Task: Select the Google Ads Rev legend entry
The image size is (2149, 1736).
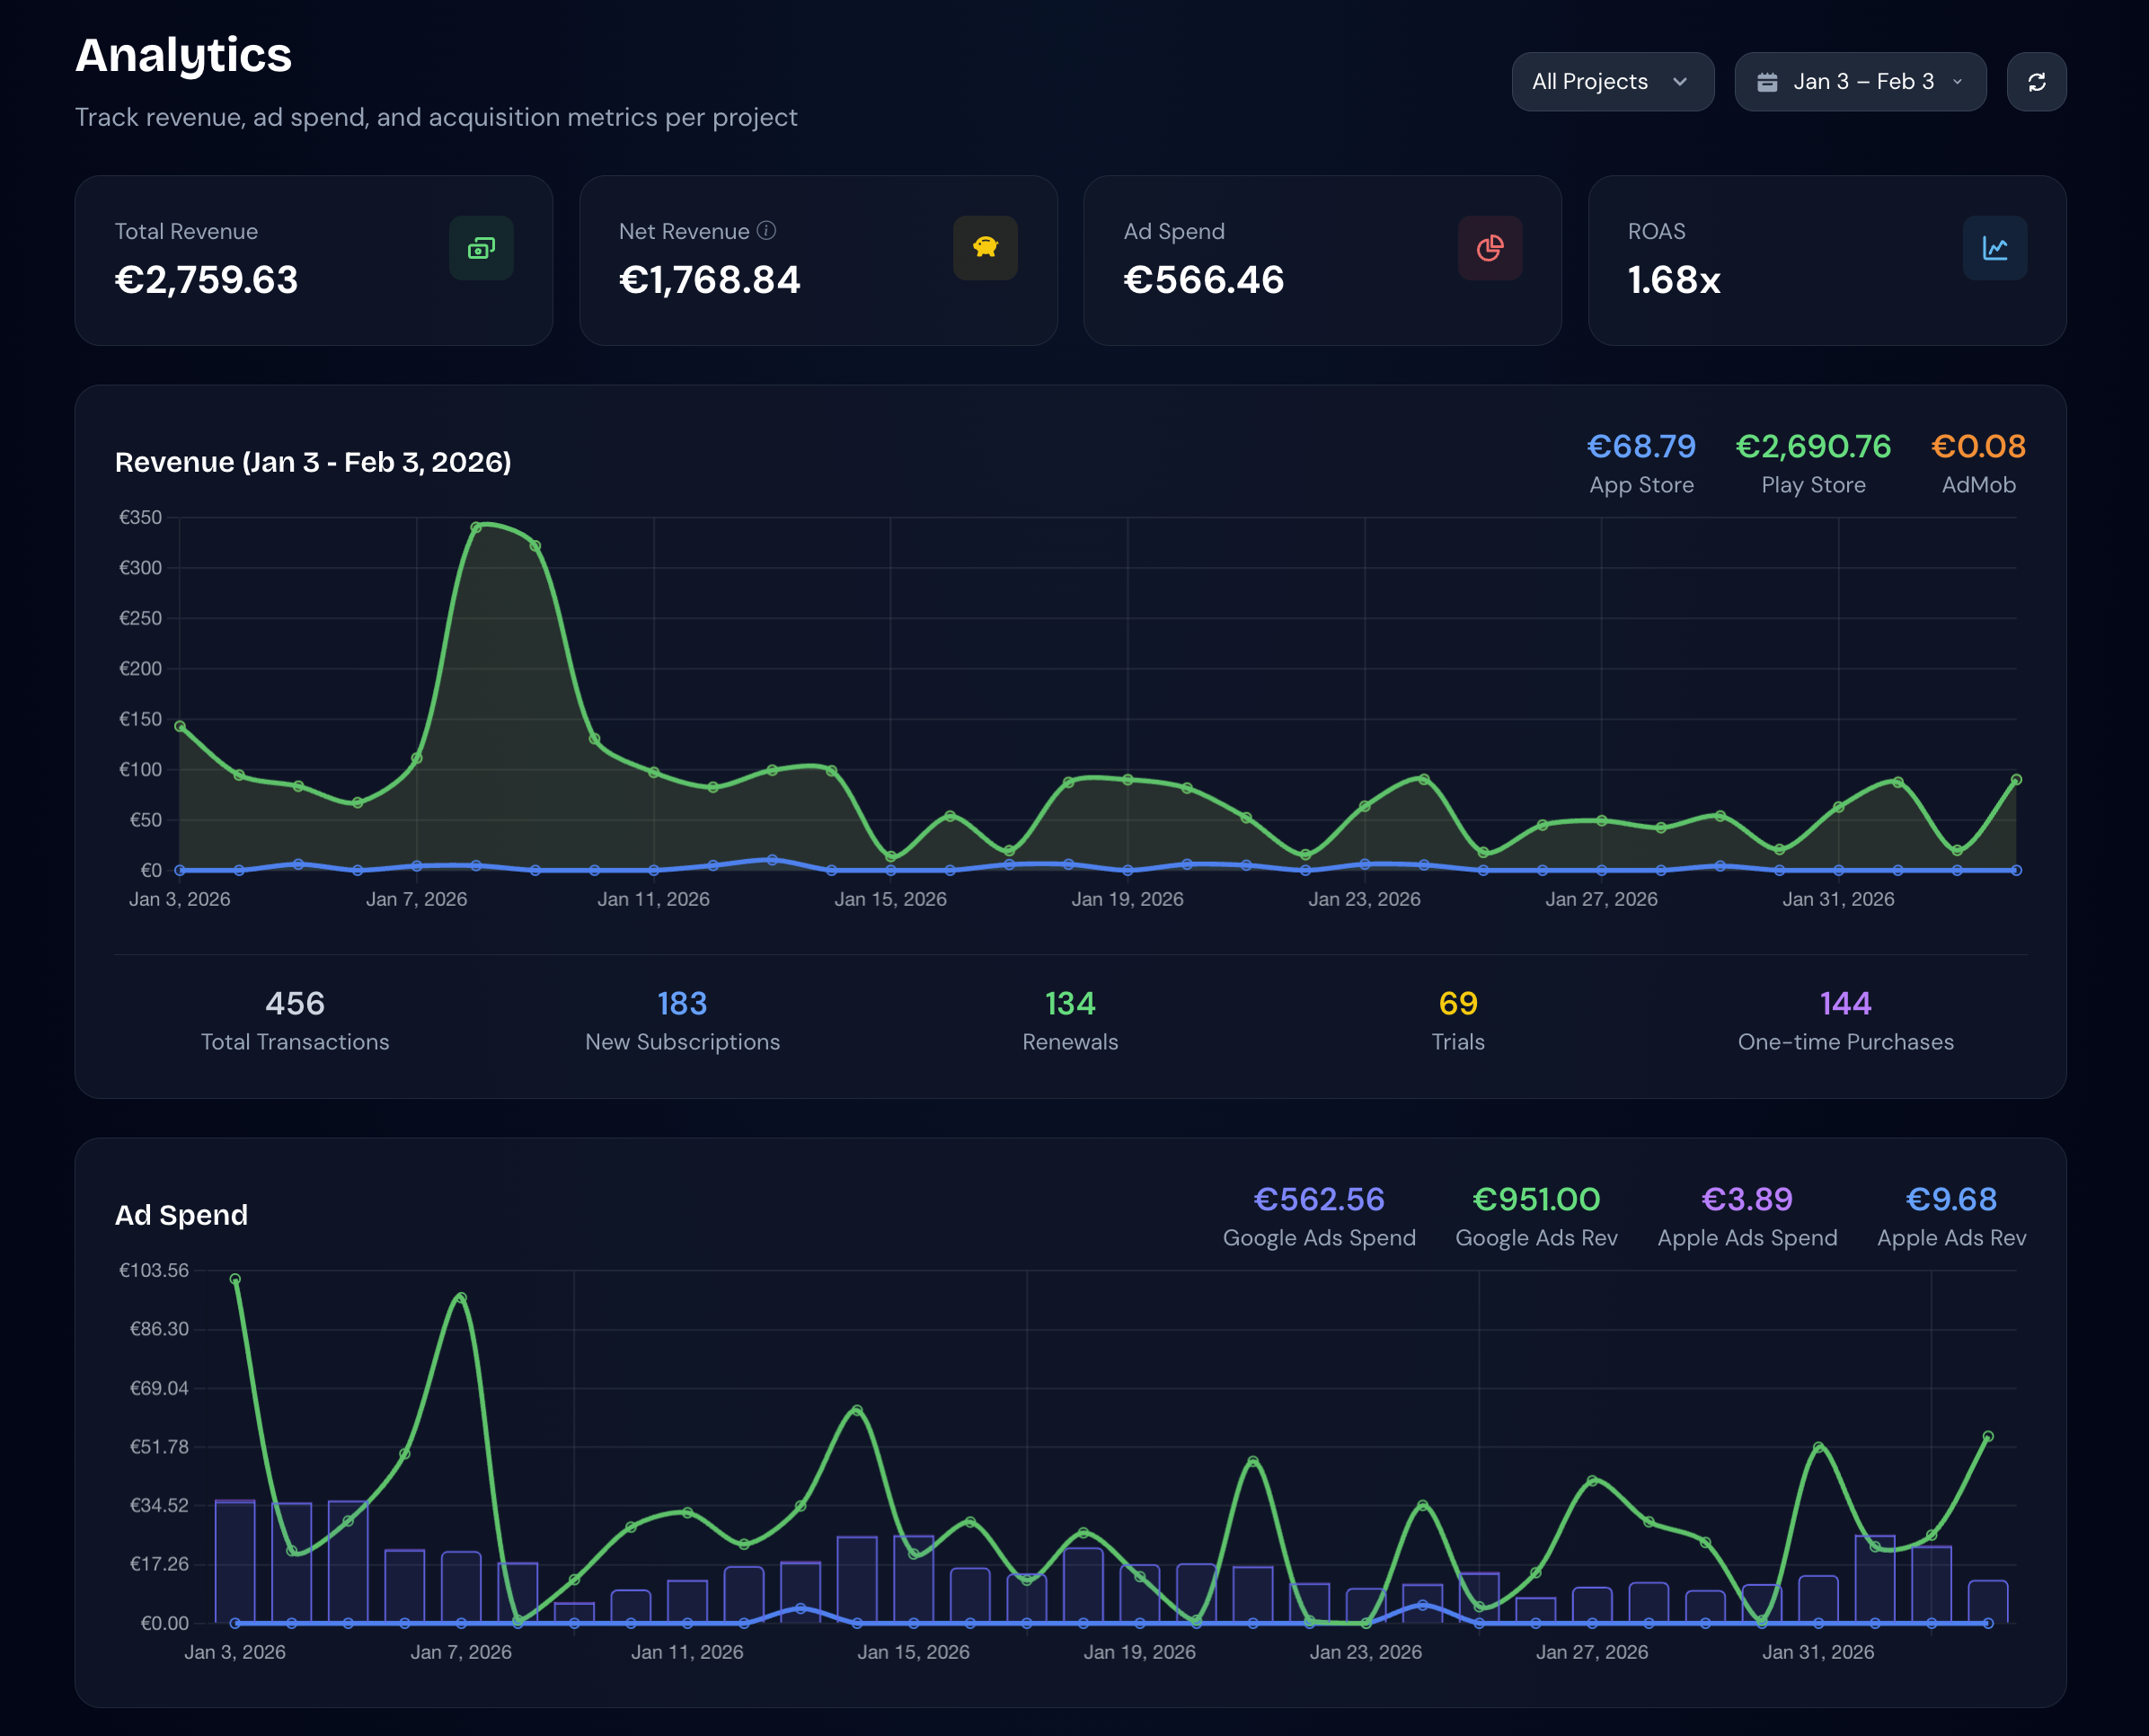Action: (x=1535, y=1216)
